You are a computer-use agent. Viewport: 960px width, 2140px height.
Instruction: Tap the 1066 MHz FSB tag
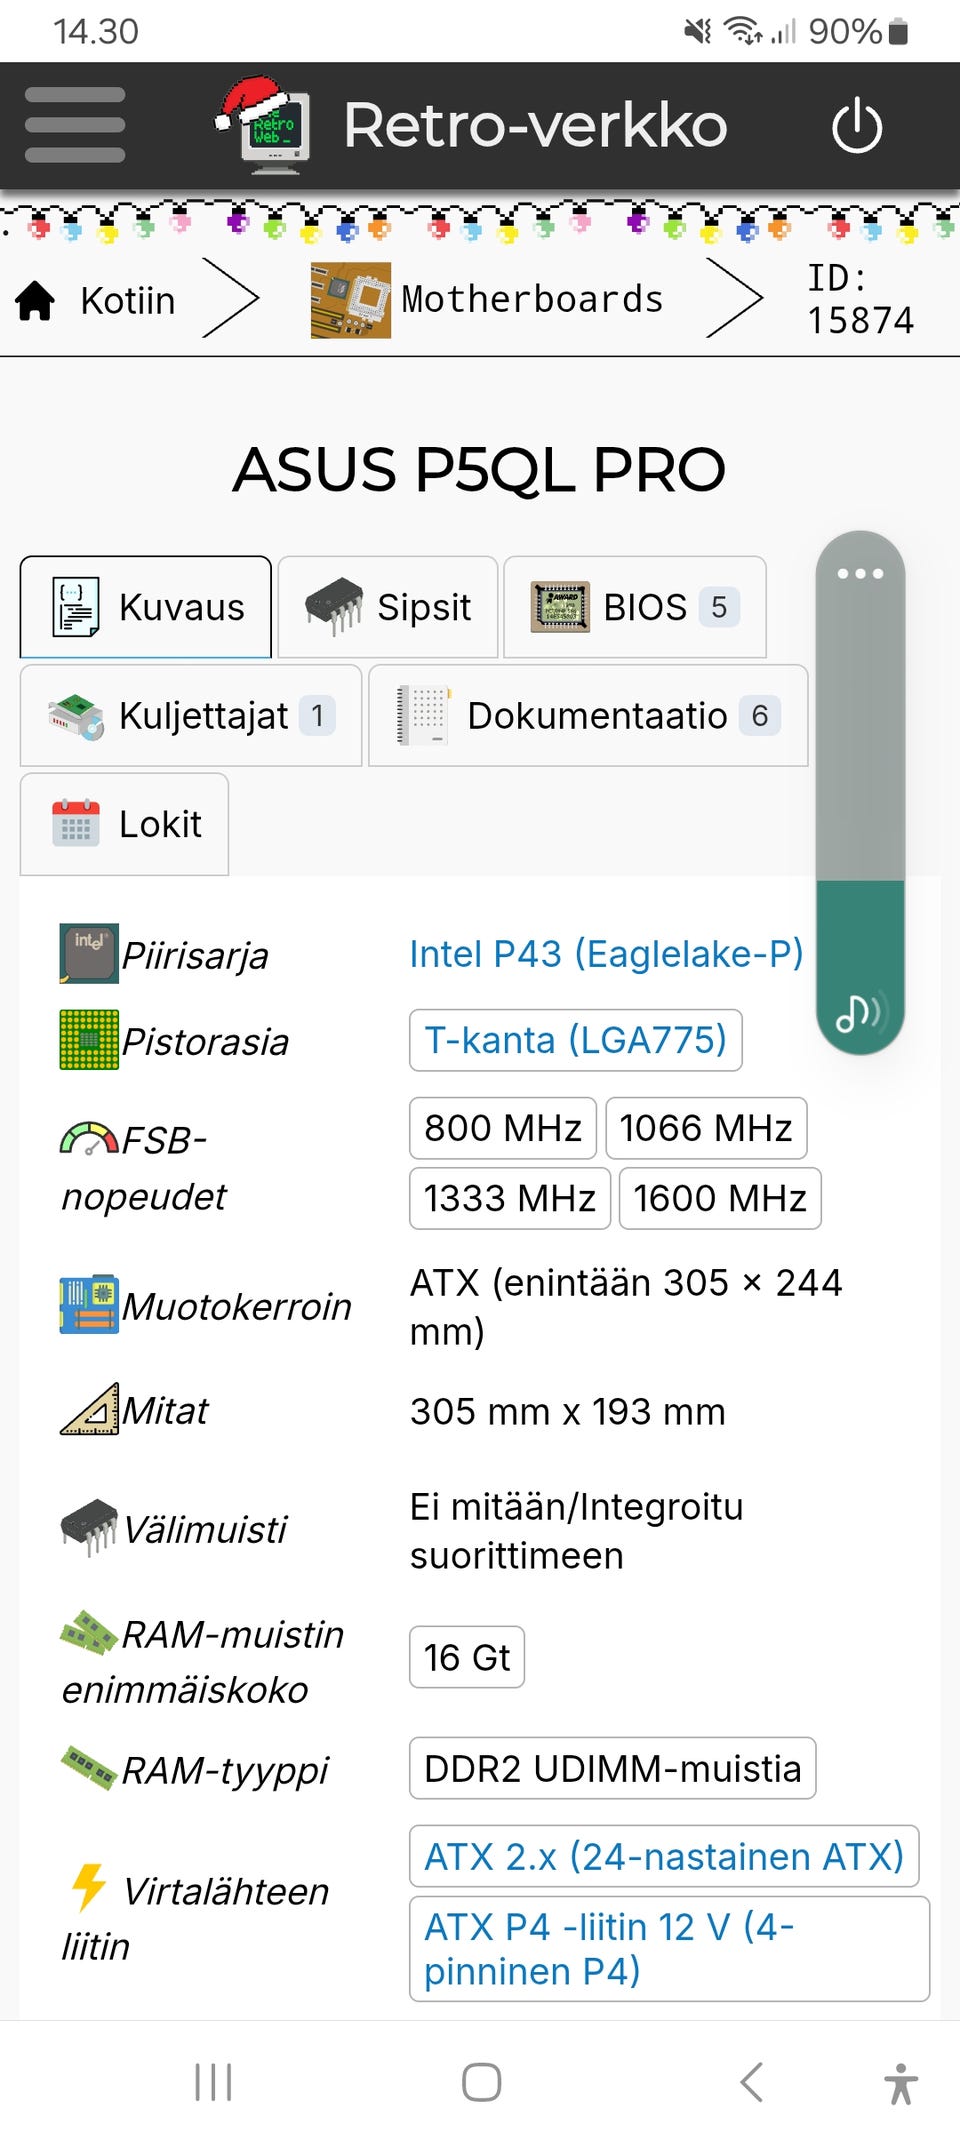706,1128
